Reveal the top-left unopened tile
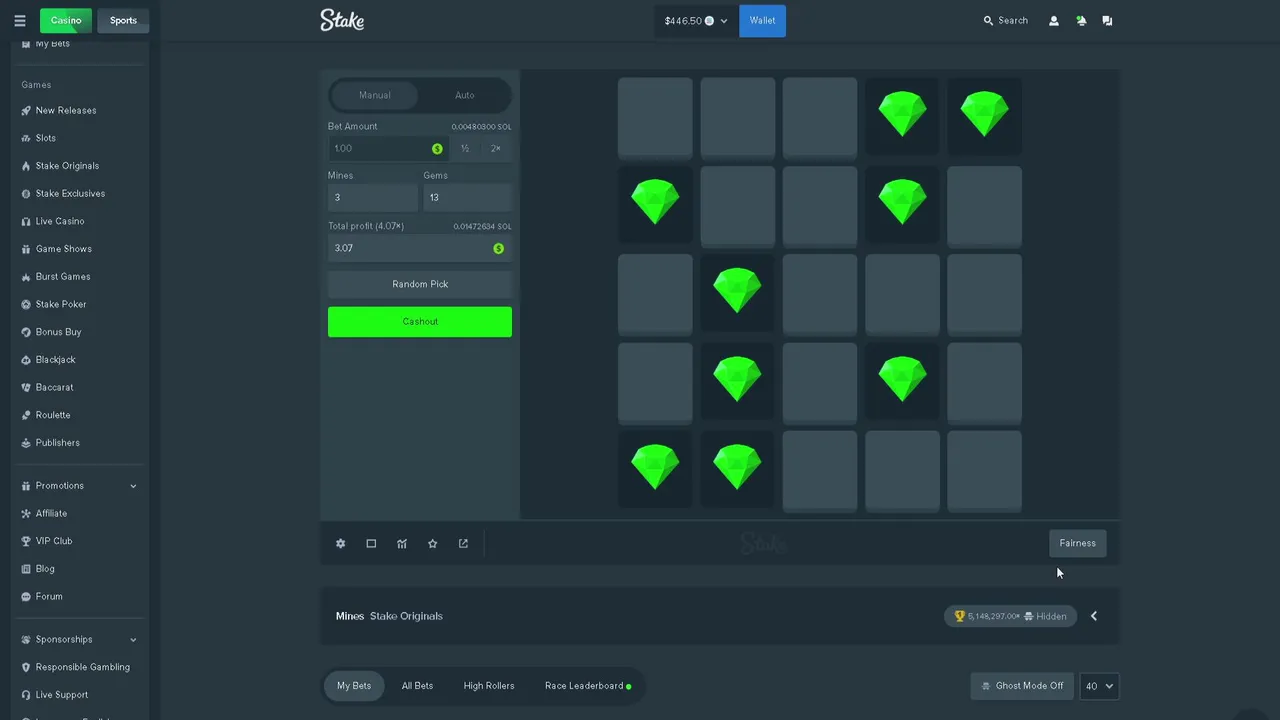This screenshot has height=720, width=1280. (655, 118)
